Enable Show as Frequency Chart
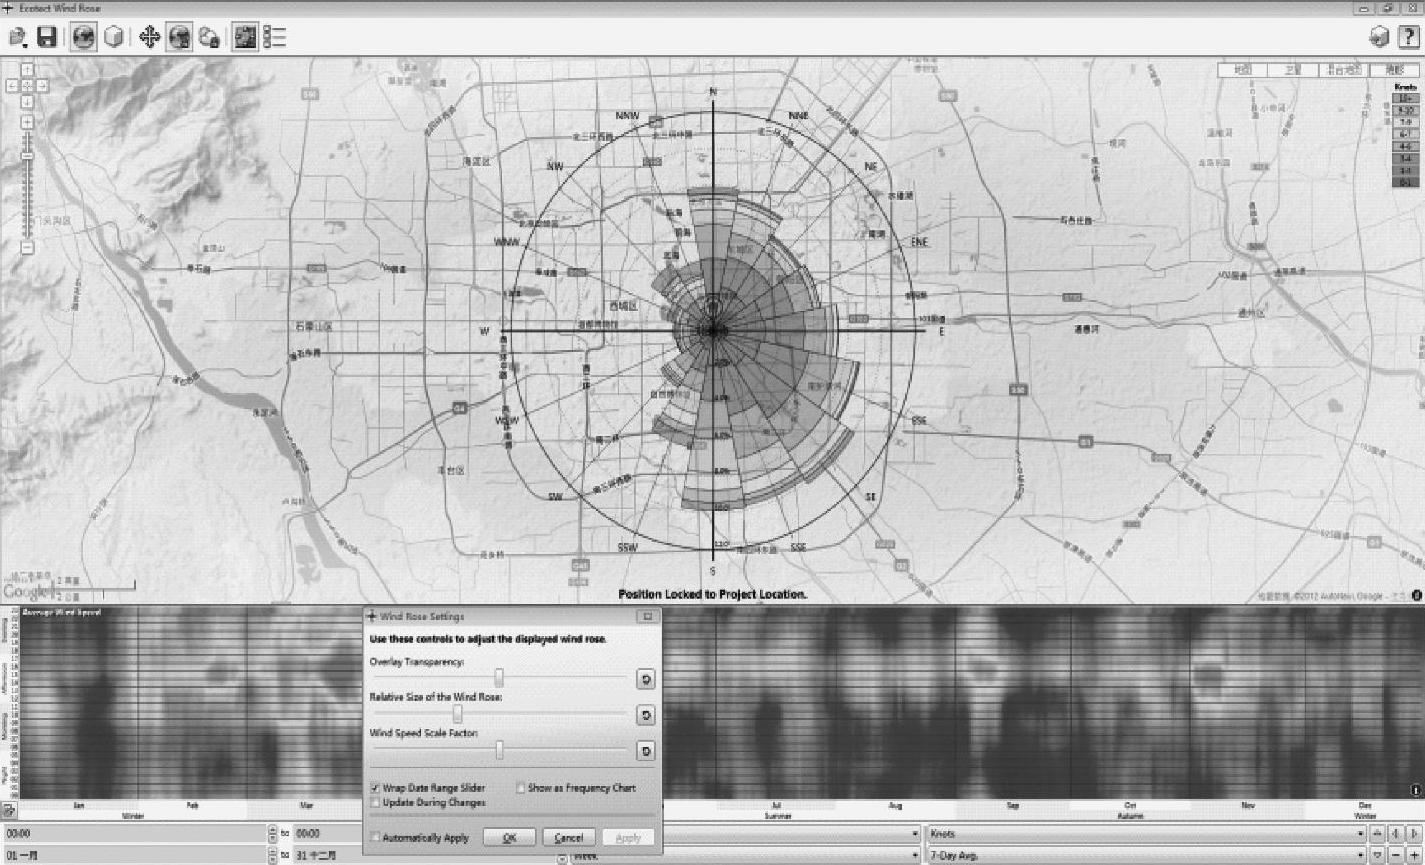Screen dimensions: 1425x865 521,788
